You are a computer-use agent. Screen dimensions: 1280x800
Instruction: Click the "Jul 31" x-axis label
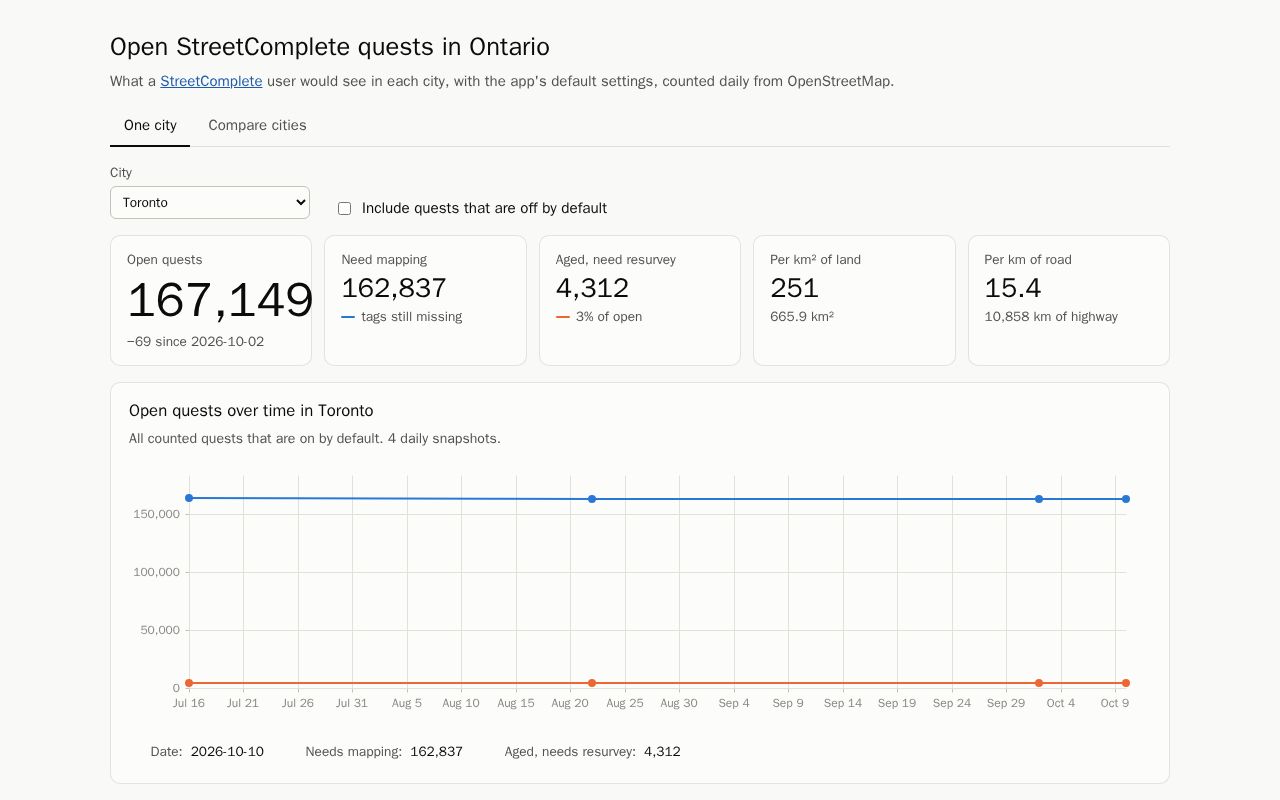click(x=352, y=703)
